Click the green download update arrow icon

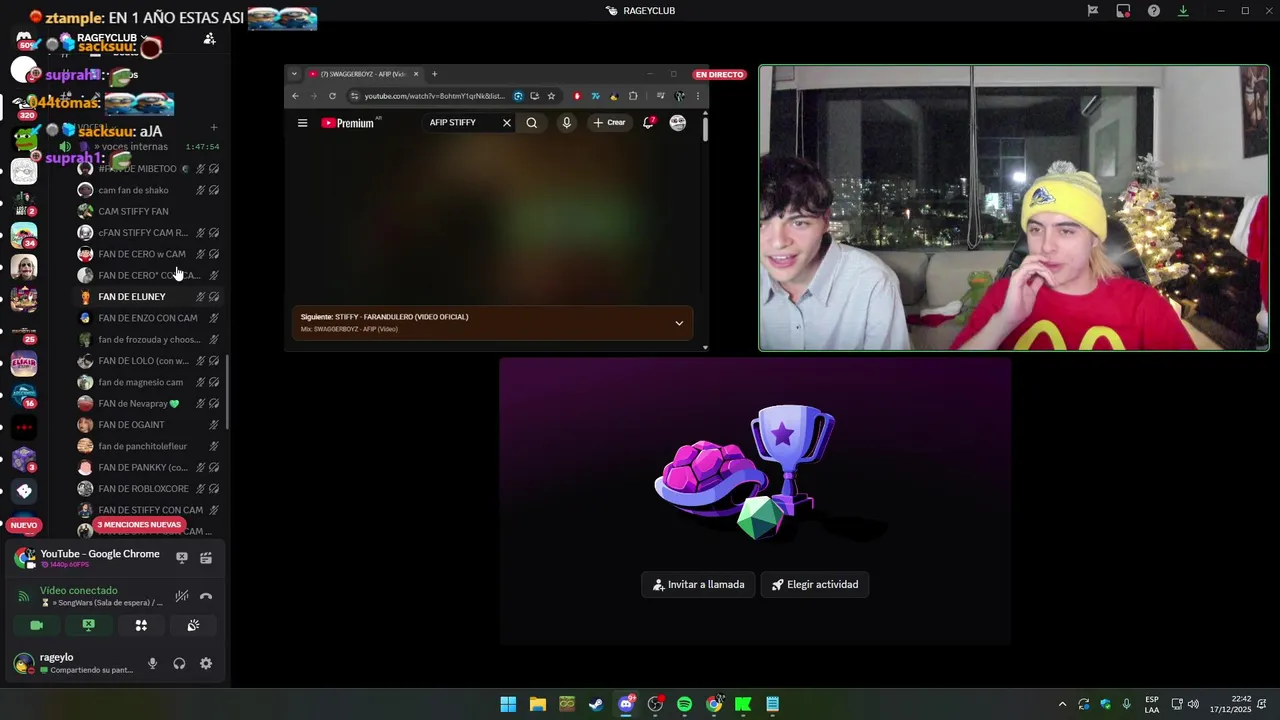click(x=1183, y=11)
